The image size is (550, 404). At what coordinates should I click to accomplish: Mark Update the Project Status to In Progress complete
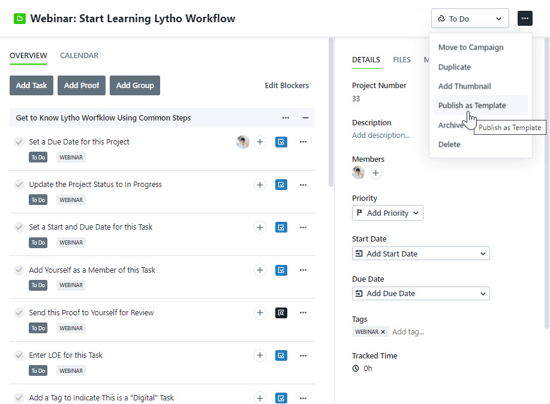19,184
